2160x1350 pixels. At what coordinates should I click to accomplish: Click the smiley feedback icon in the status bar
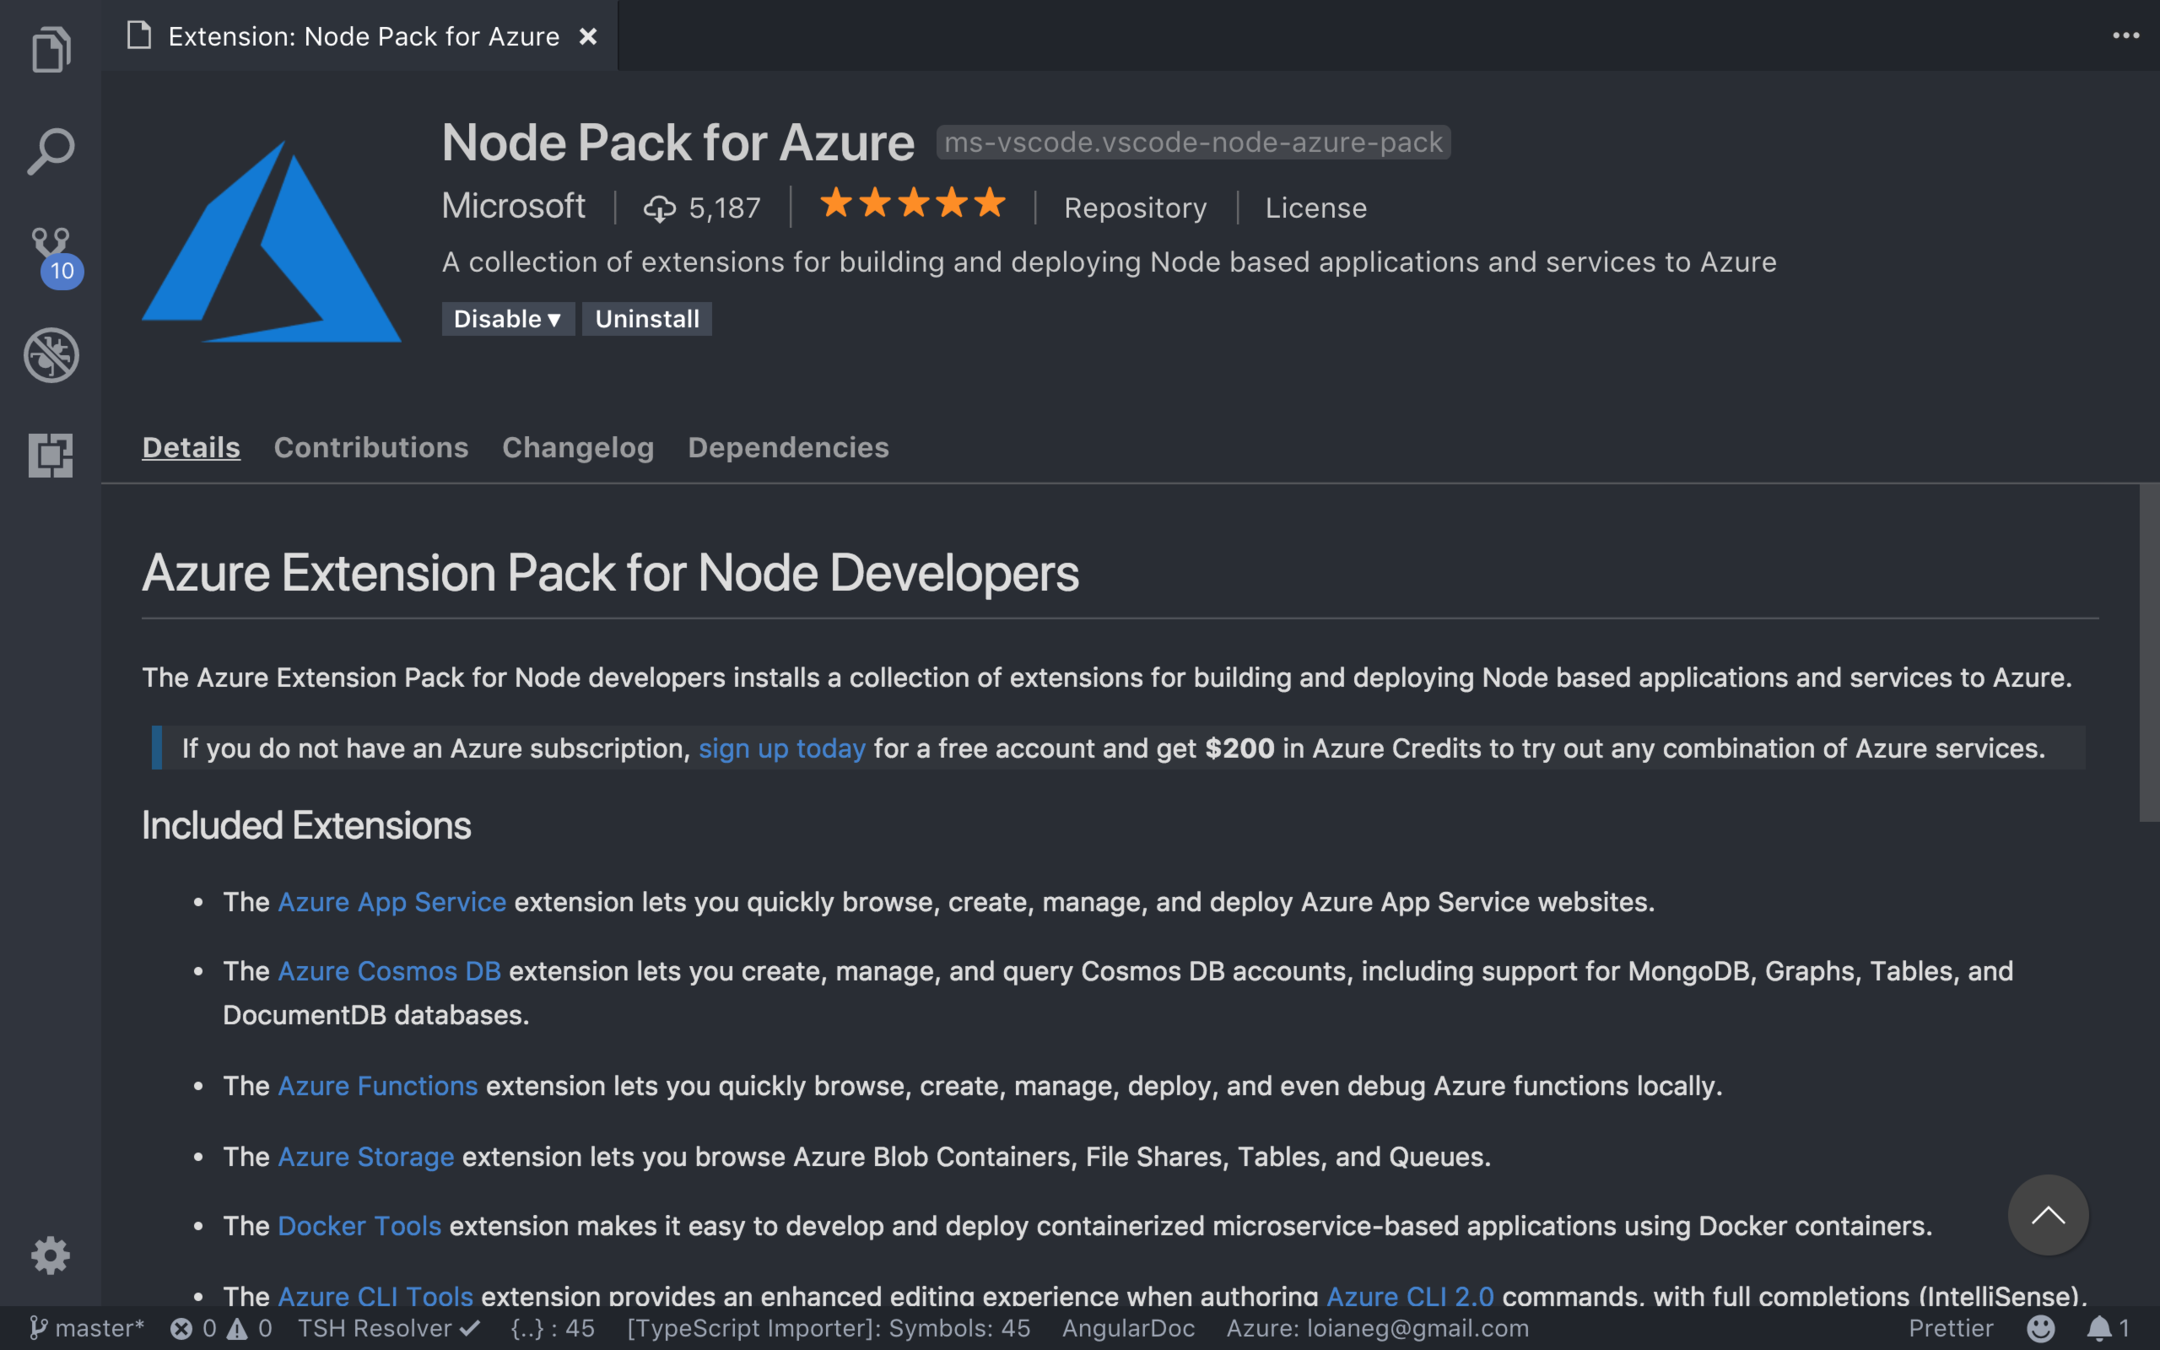point(2040,1328)
